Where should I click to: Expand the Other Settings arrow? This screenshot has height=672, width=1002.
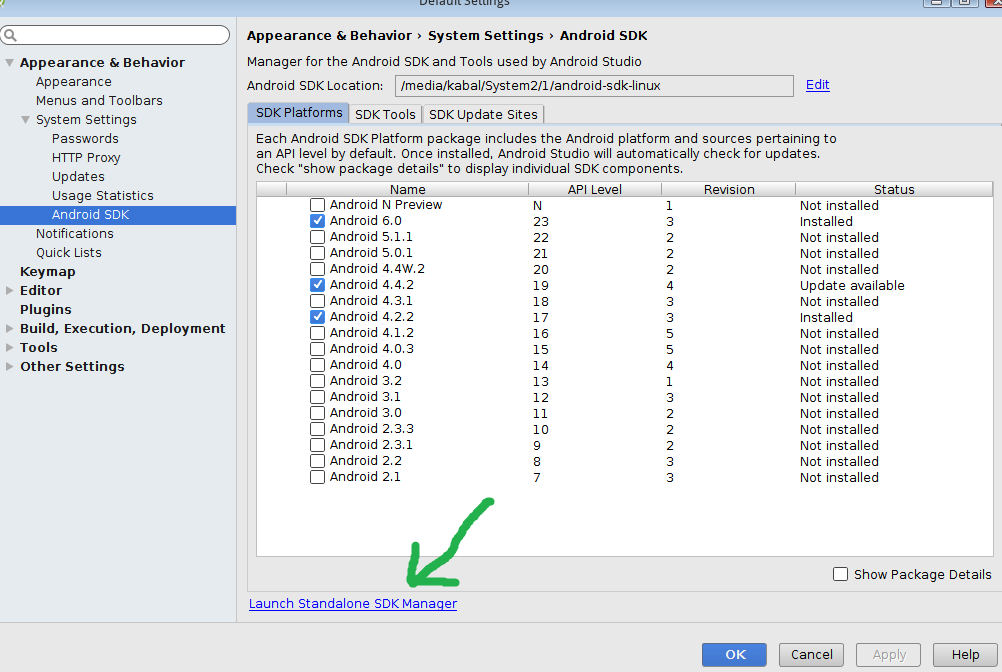pyautogui.click(x=10, y=367)
